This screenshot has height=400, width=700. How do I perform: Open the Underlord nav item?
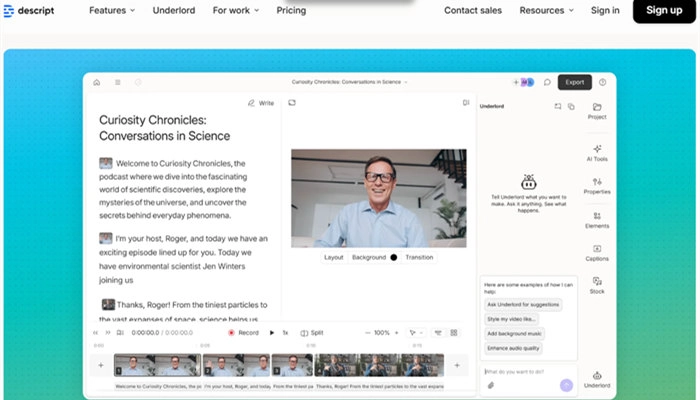pos(174,10)
